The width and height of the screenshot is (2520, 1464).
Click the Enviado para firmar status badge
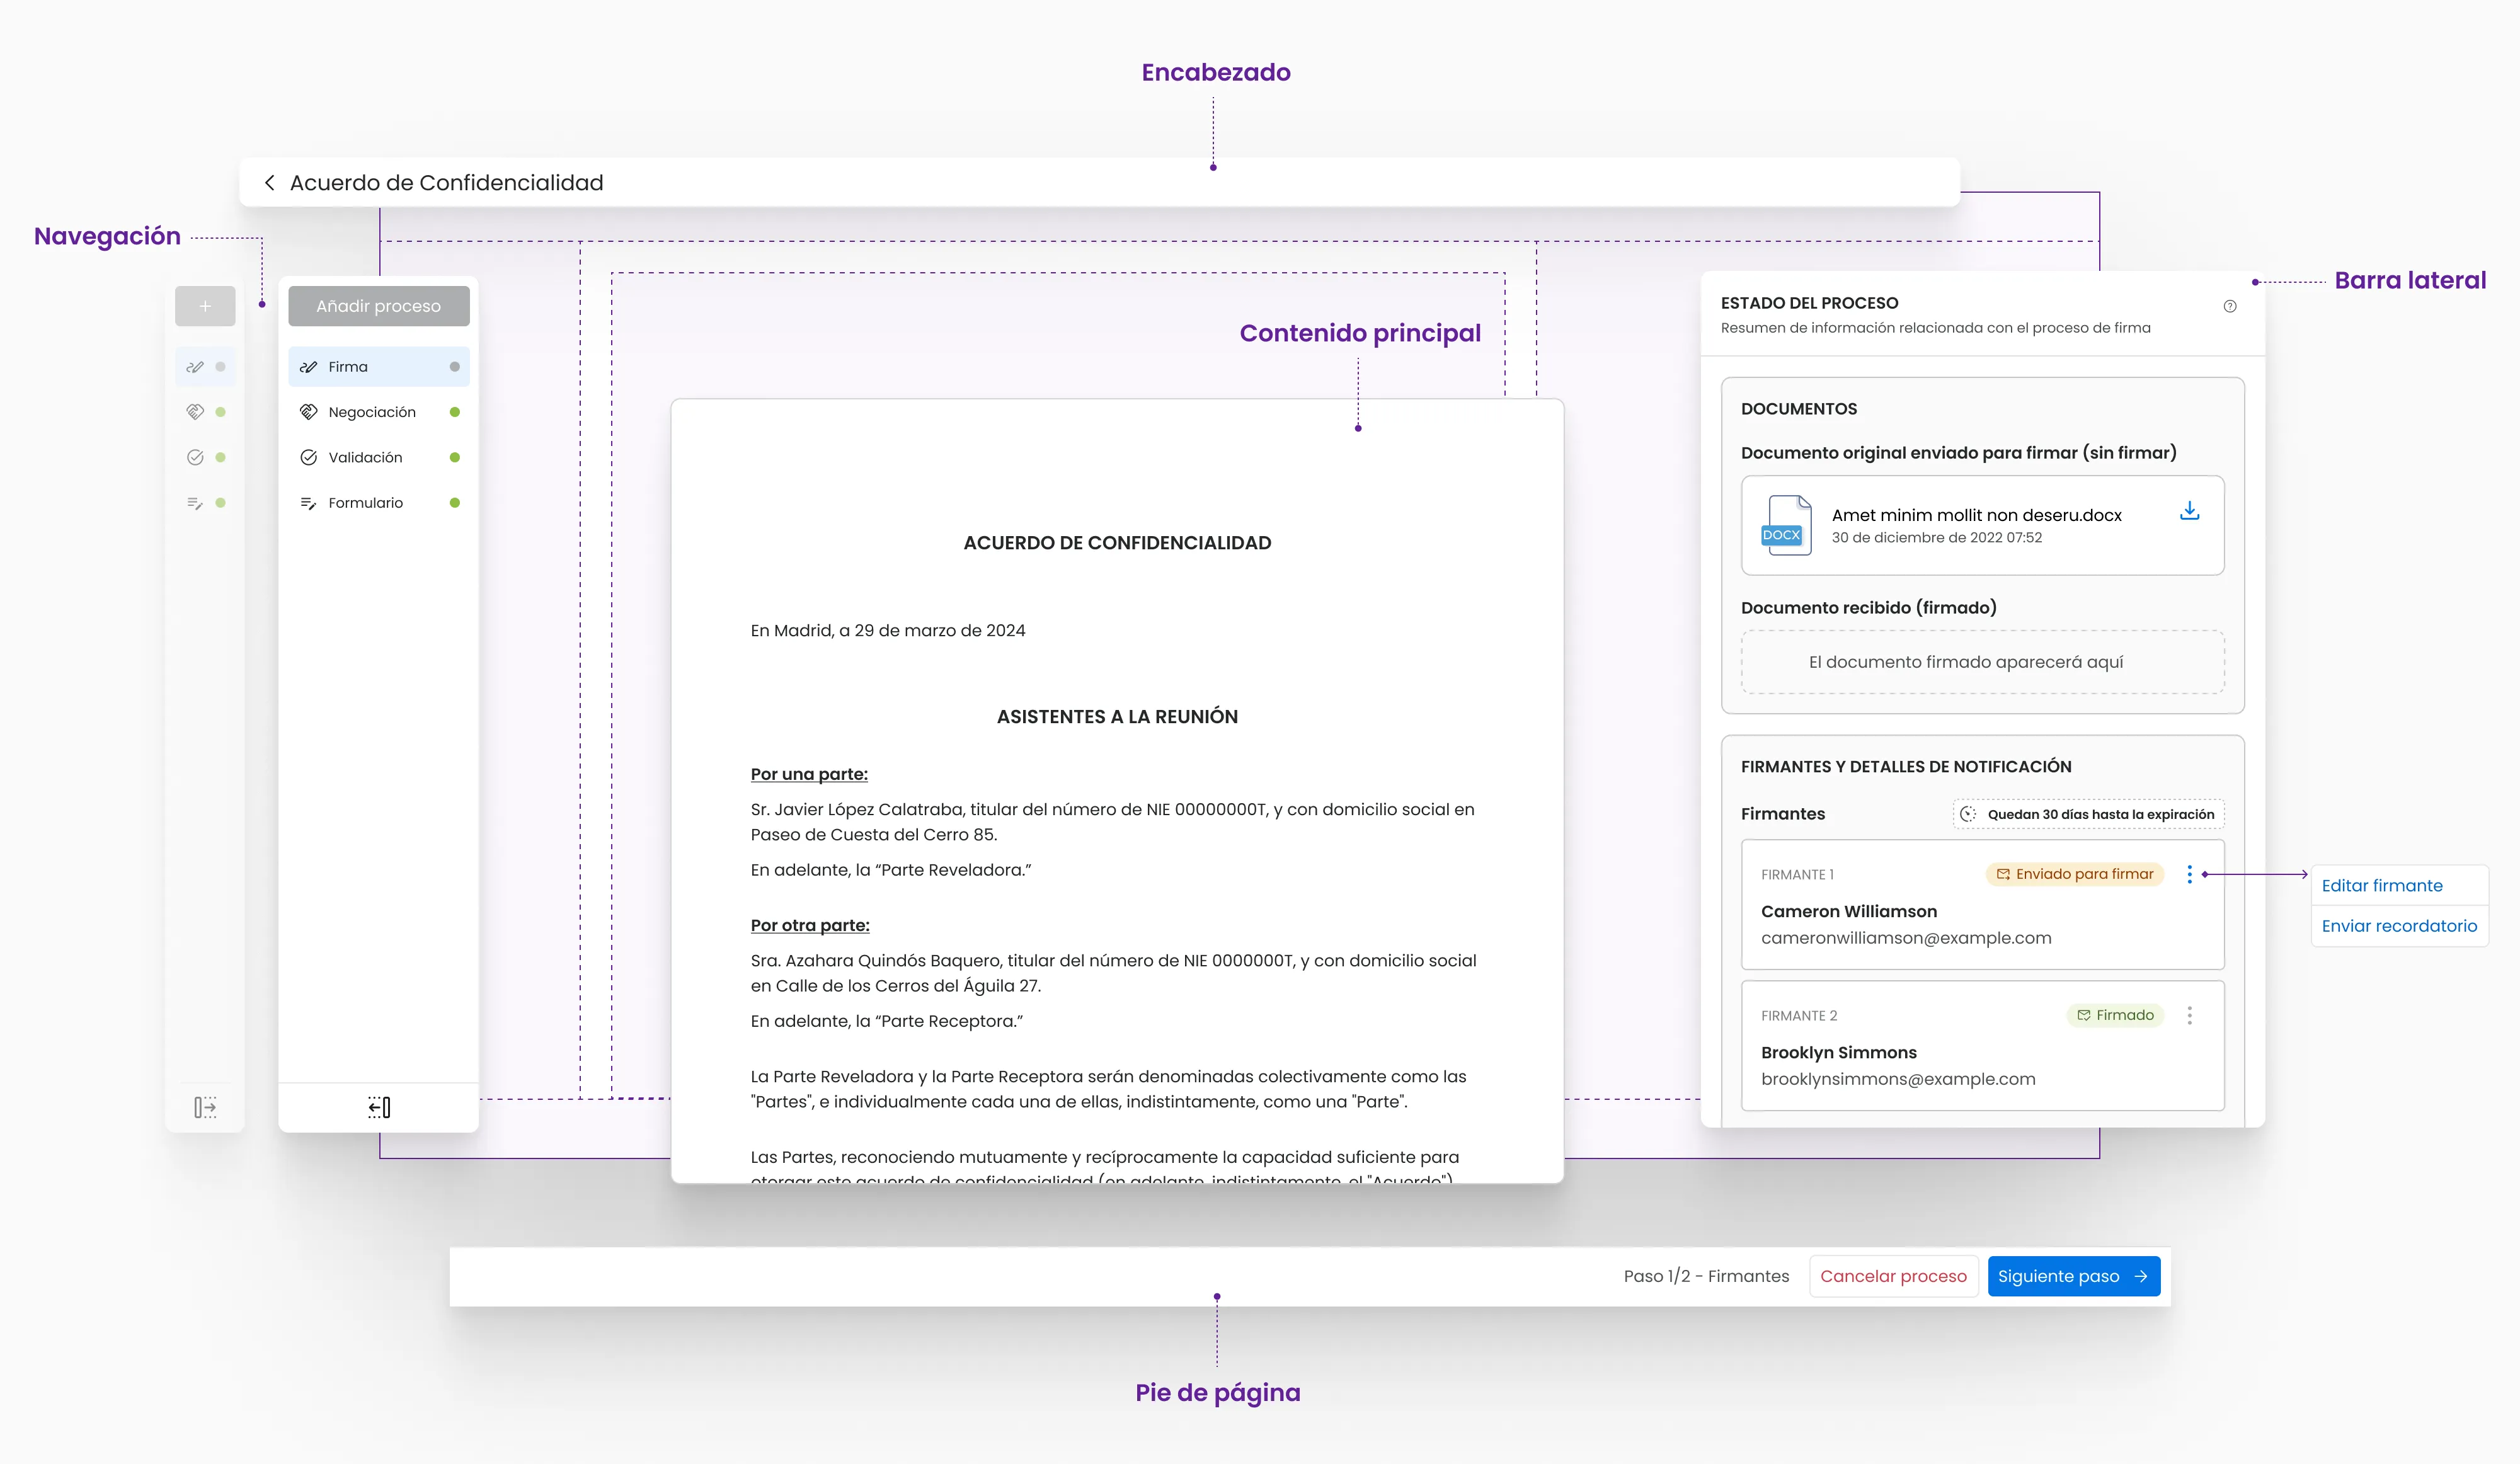[2075, 874]
